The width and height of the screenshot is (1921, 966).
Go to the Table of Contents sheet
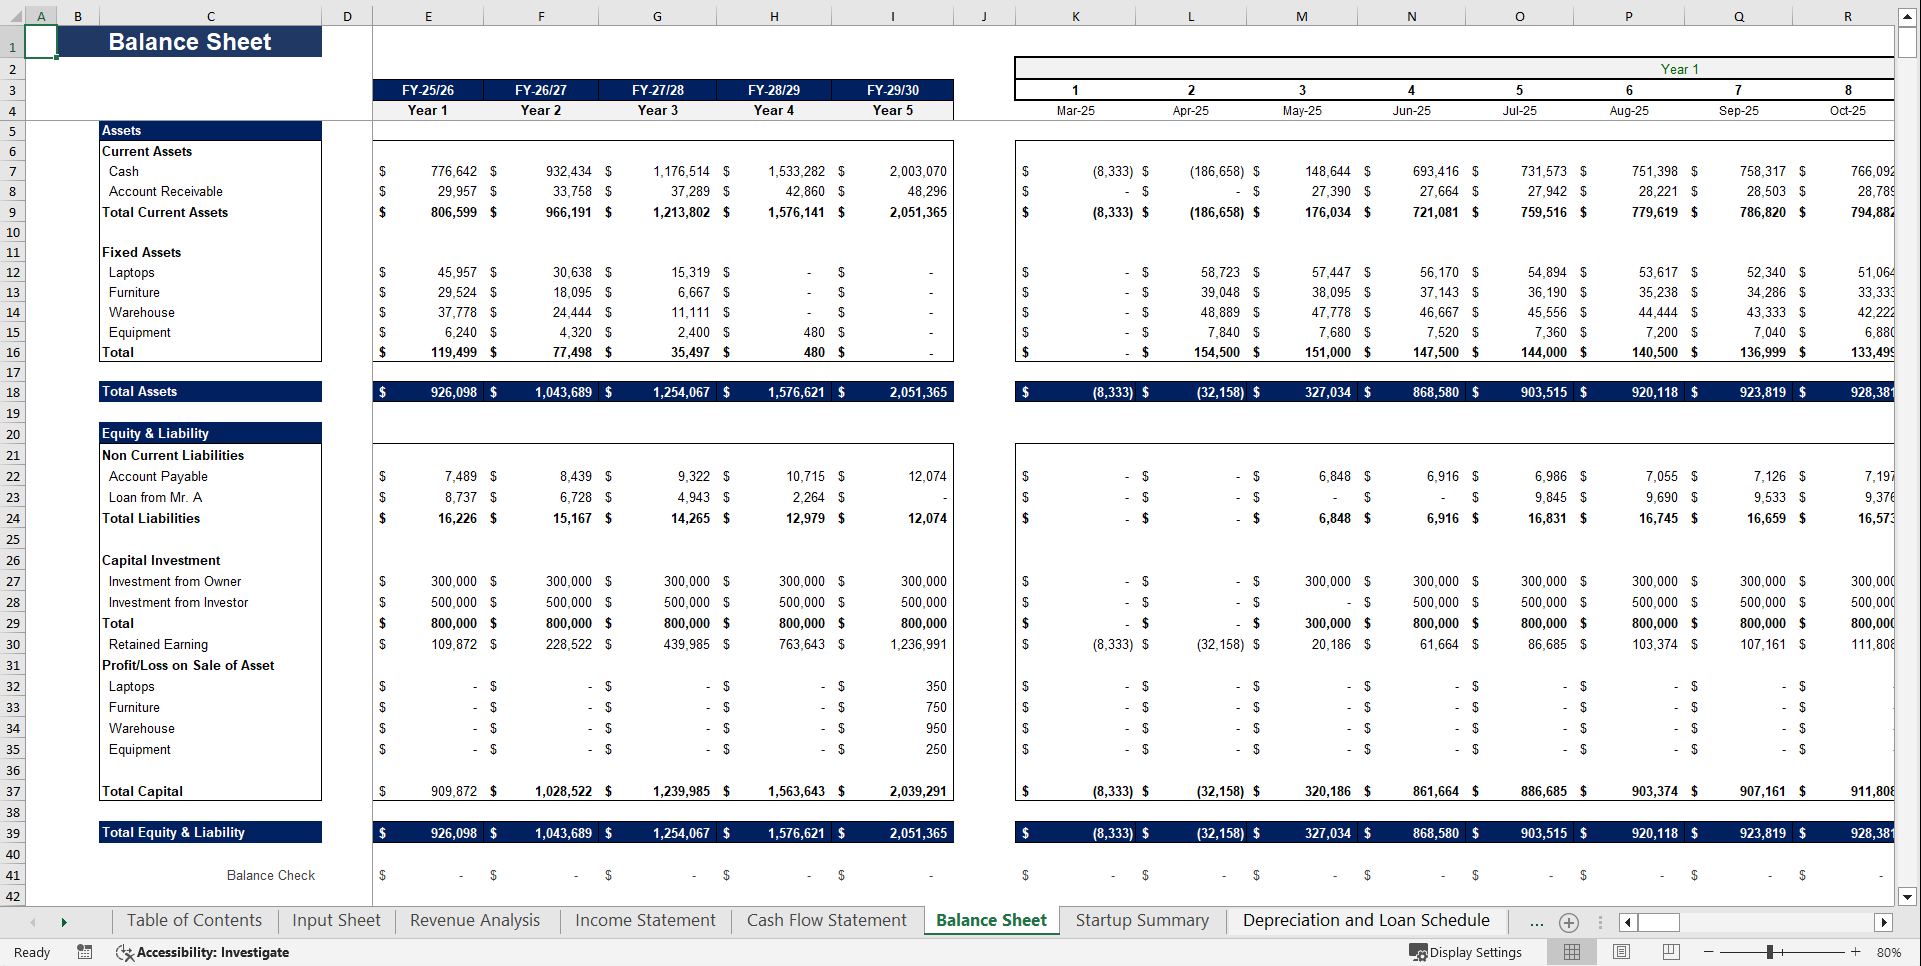click(x=194, y=920)
